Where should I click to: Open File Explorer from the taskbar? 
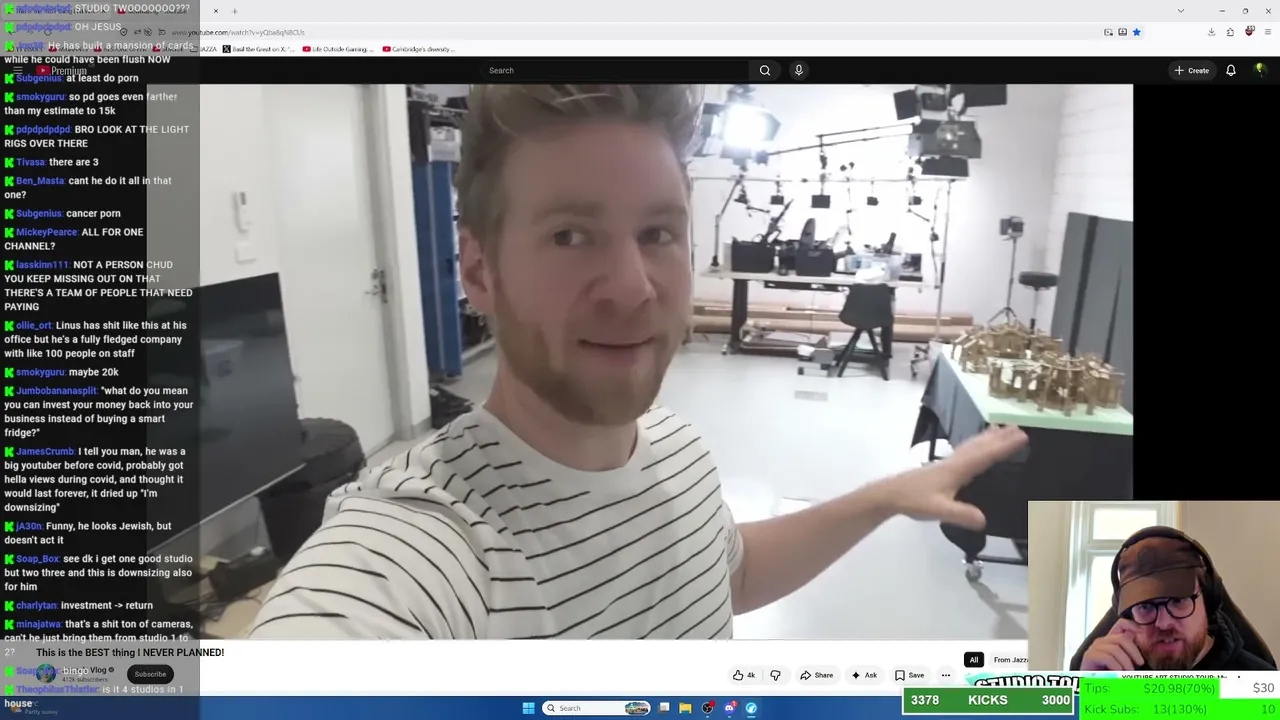coord(685,708)
